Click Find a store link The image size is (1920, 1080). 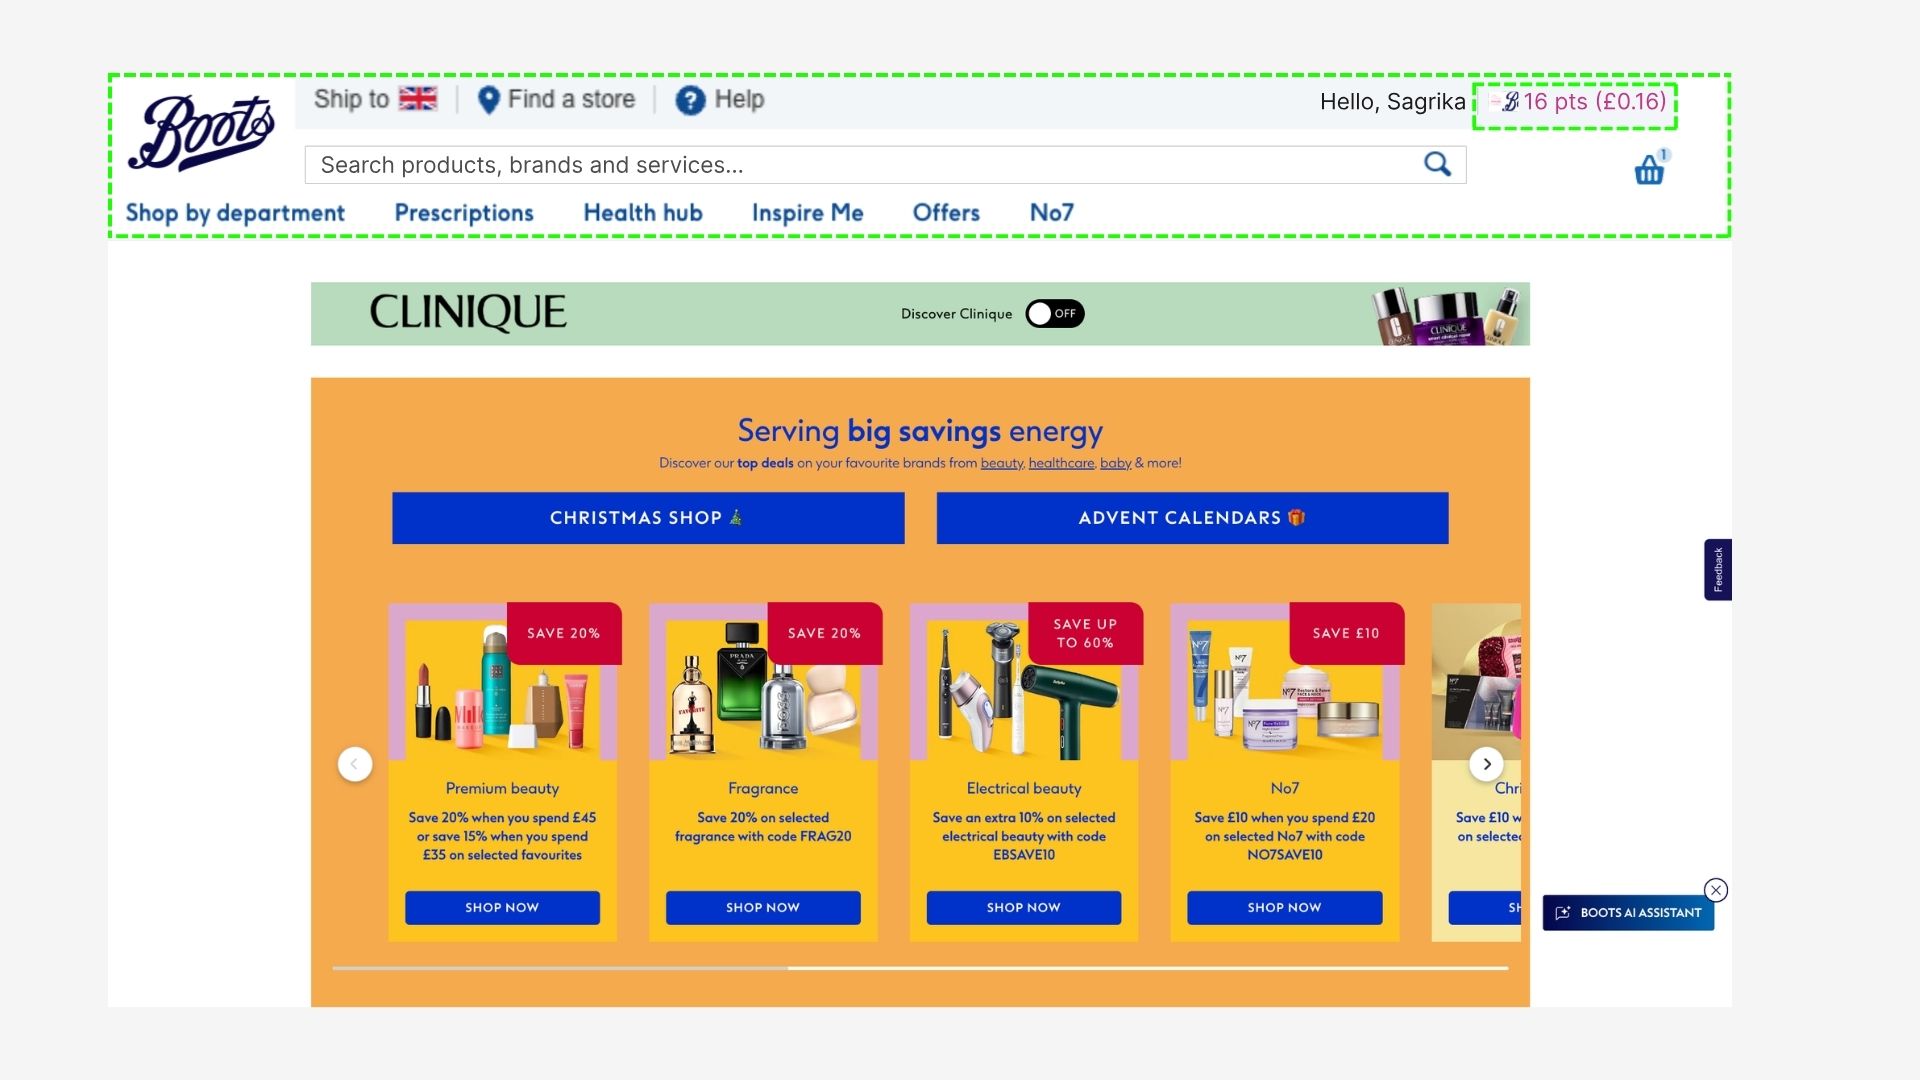(x=571, y=99)
